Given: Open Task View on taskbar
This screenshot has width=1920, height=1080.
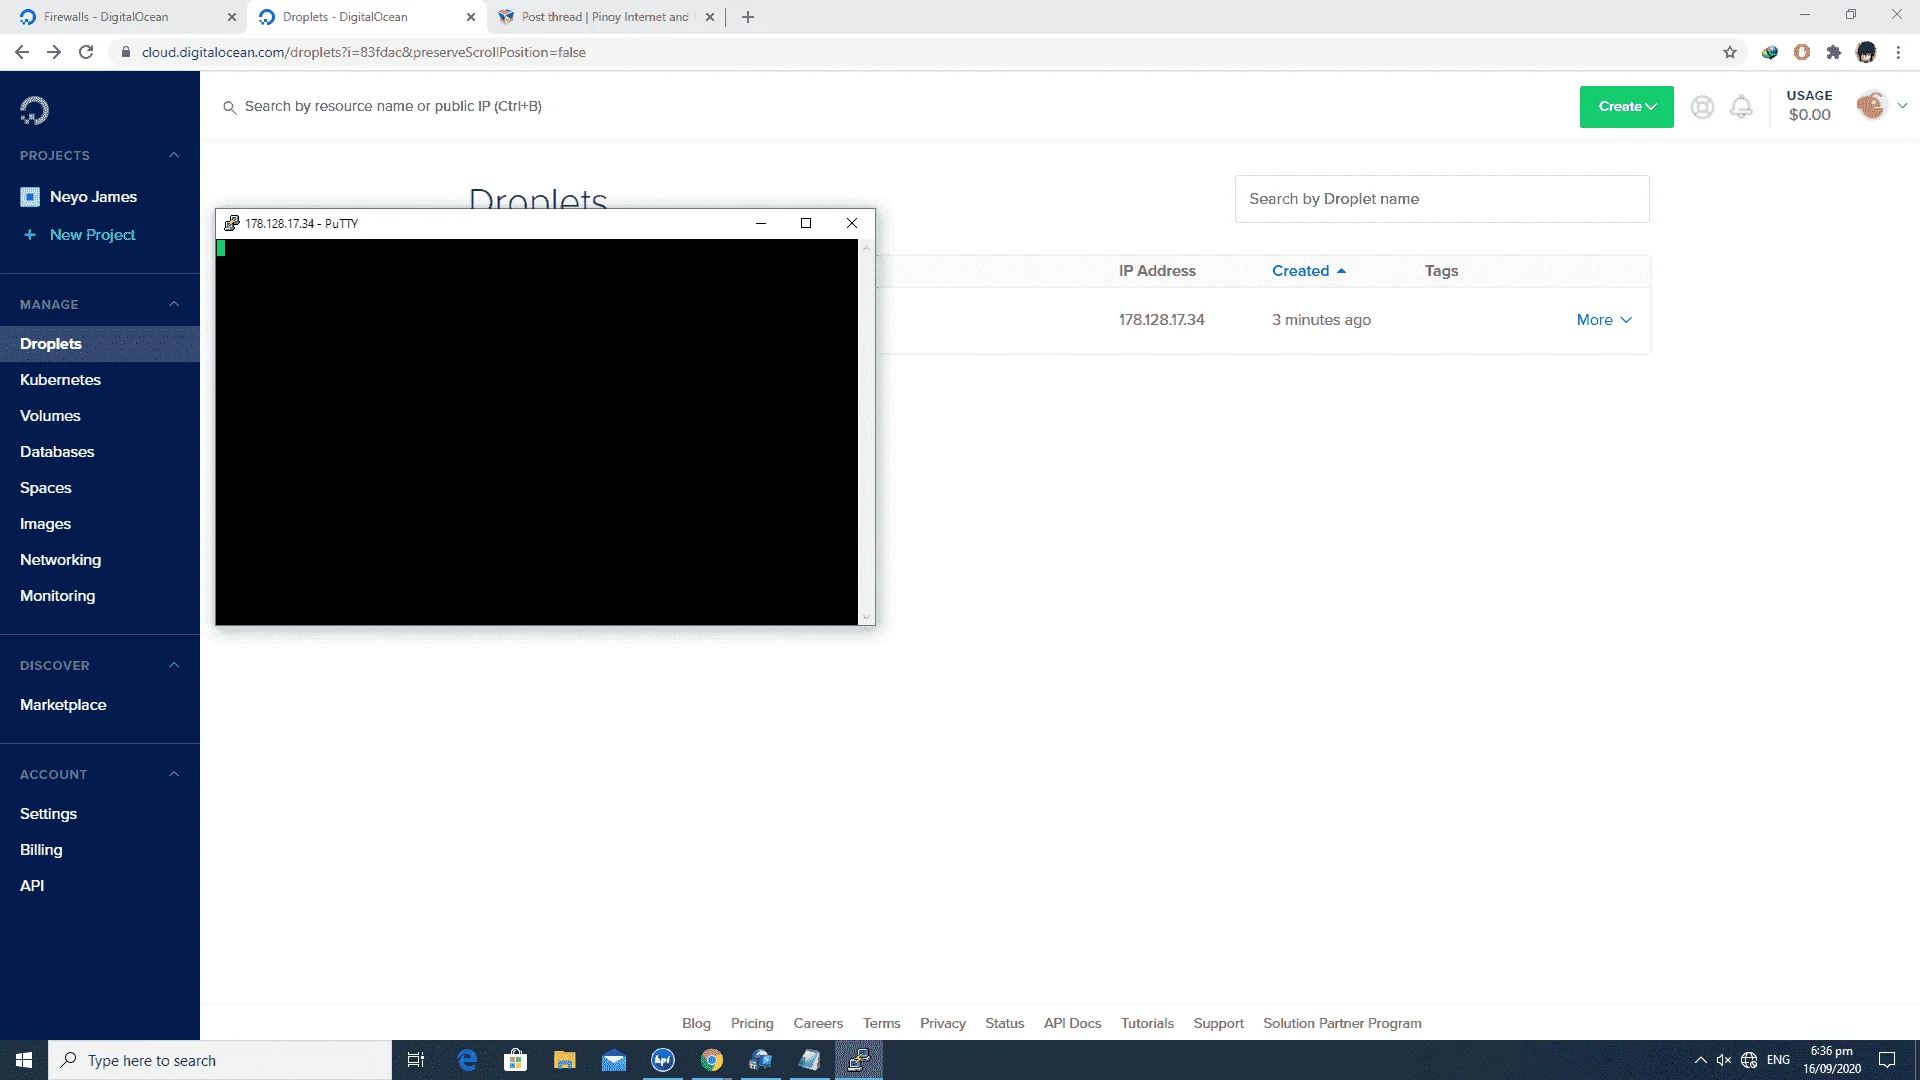Looking at the screenshot, I should 416,1060.
